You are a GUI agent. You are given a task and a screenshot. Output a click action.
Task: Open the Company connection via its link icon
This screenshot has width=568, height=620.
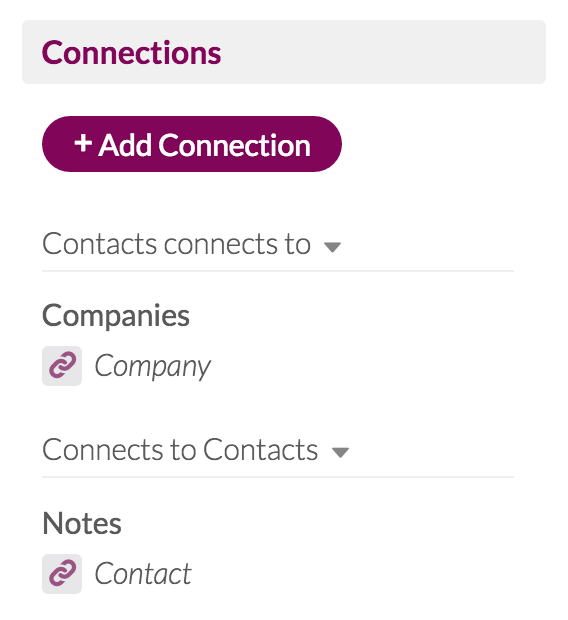pyautogui.click(x=62, y=366)
